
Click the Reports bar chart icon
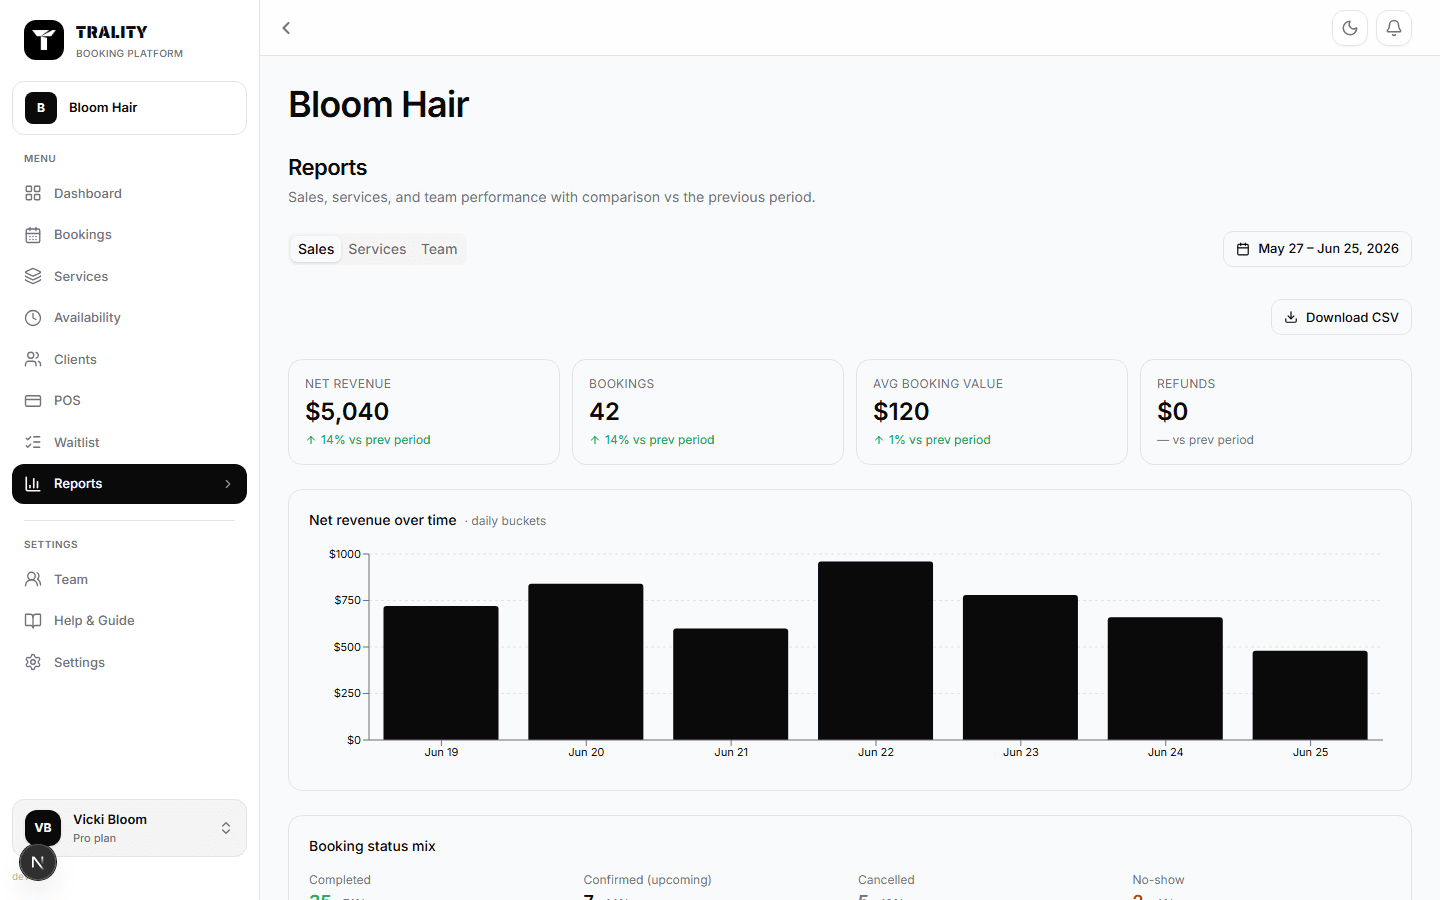point(33,484)
